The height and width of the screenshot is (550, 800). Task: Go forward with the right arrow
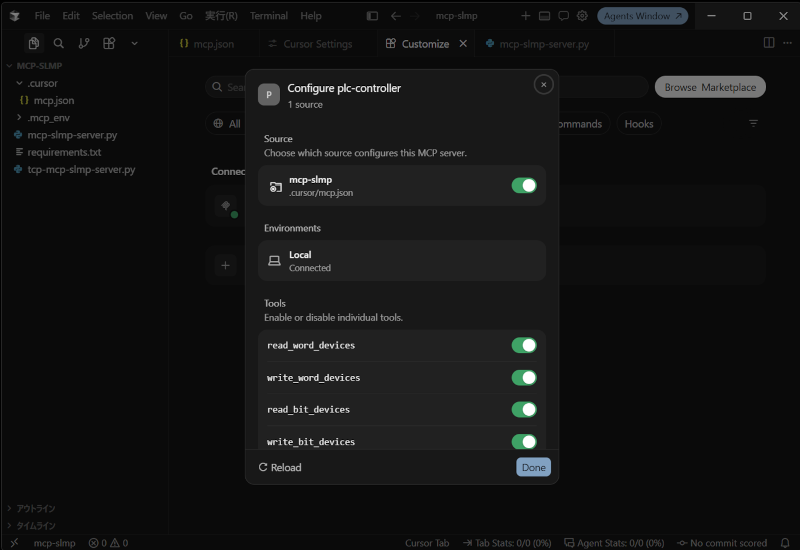pos(415,16)
